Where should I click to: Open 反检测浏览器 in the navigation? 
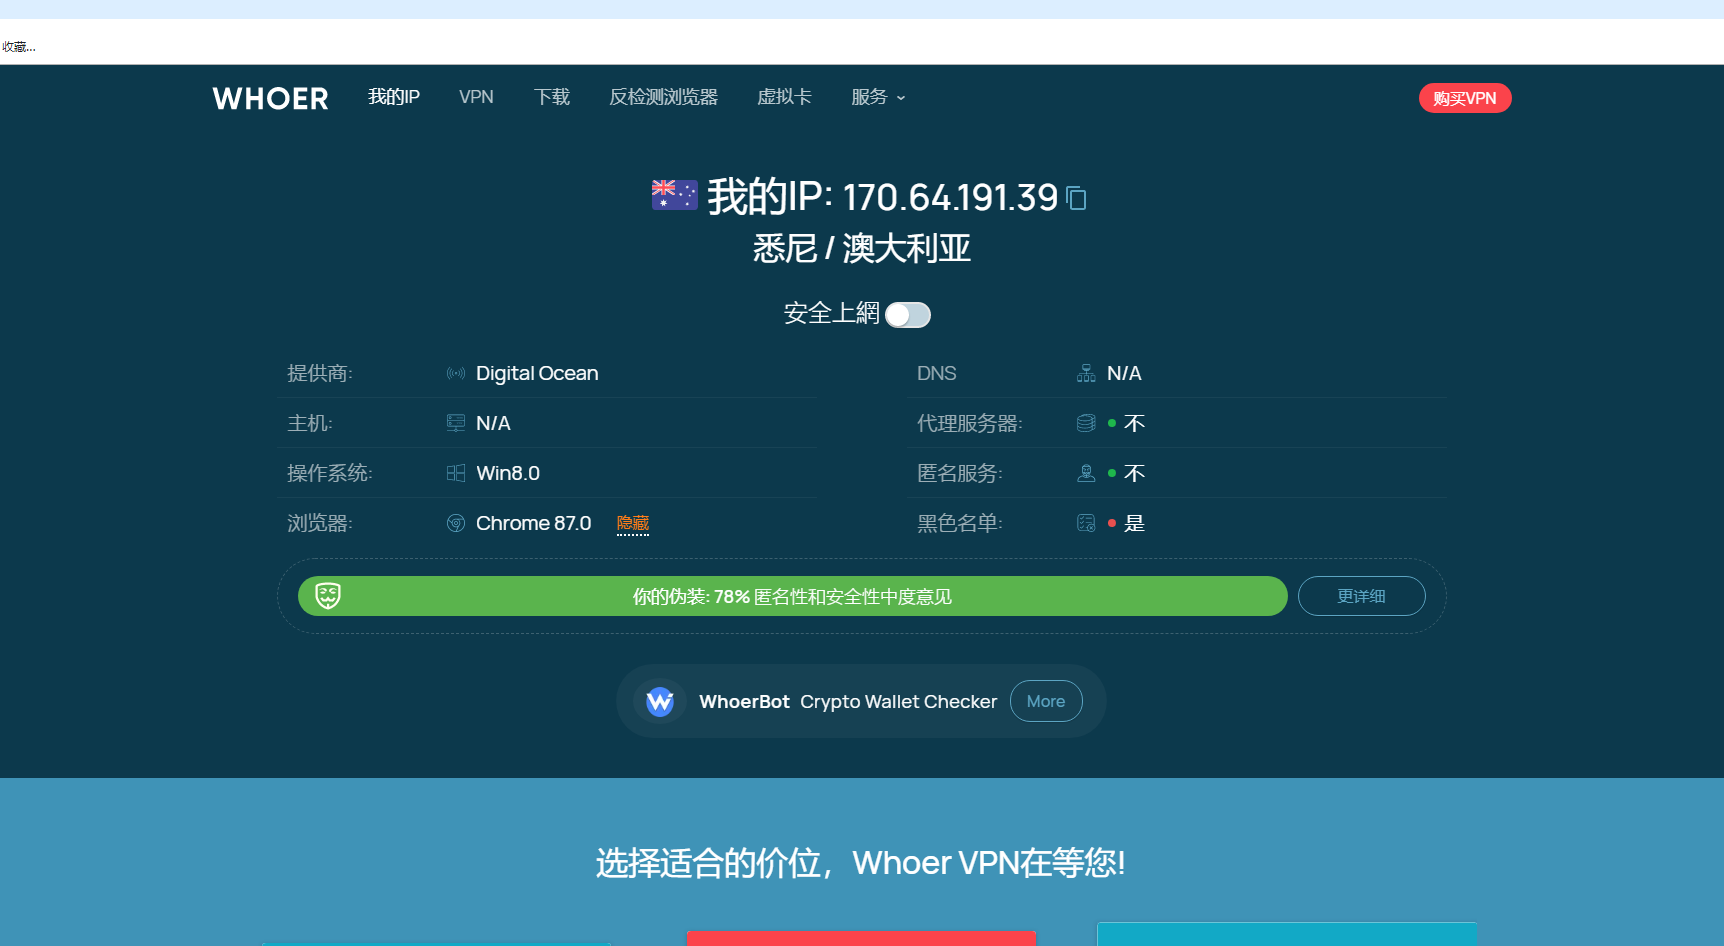tap(664, 97)
